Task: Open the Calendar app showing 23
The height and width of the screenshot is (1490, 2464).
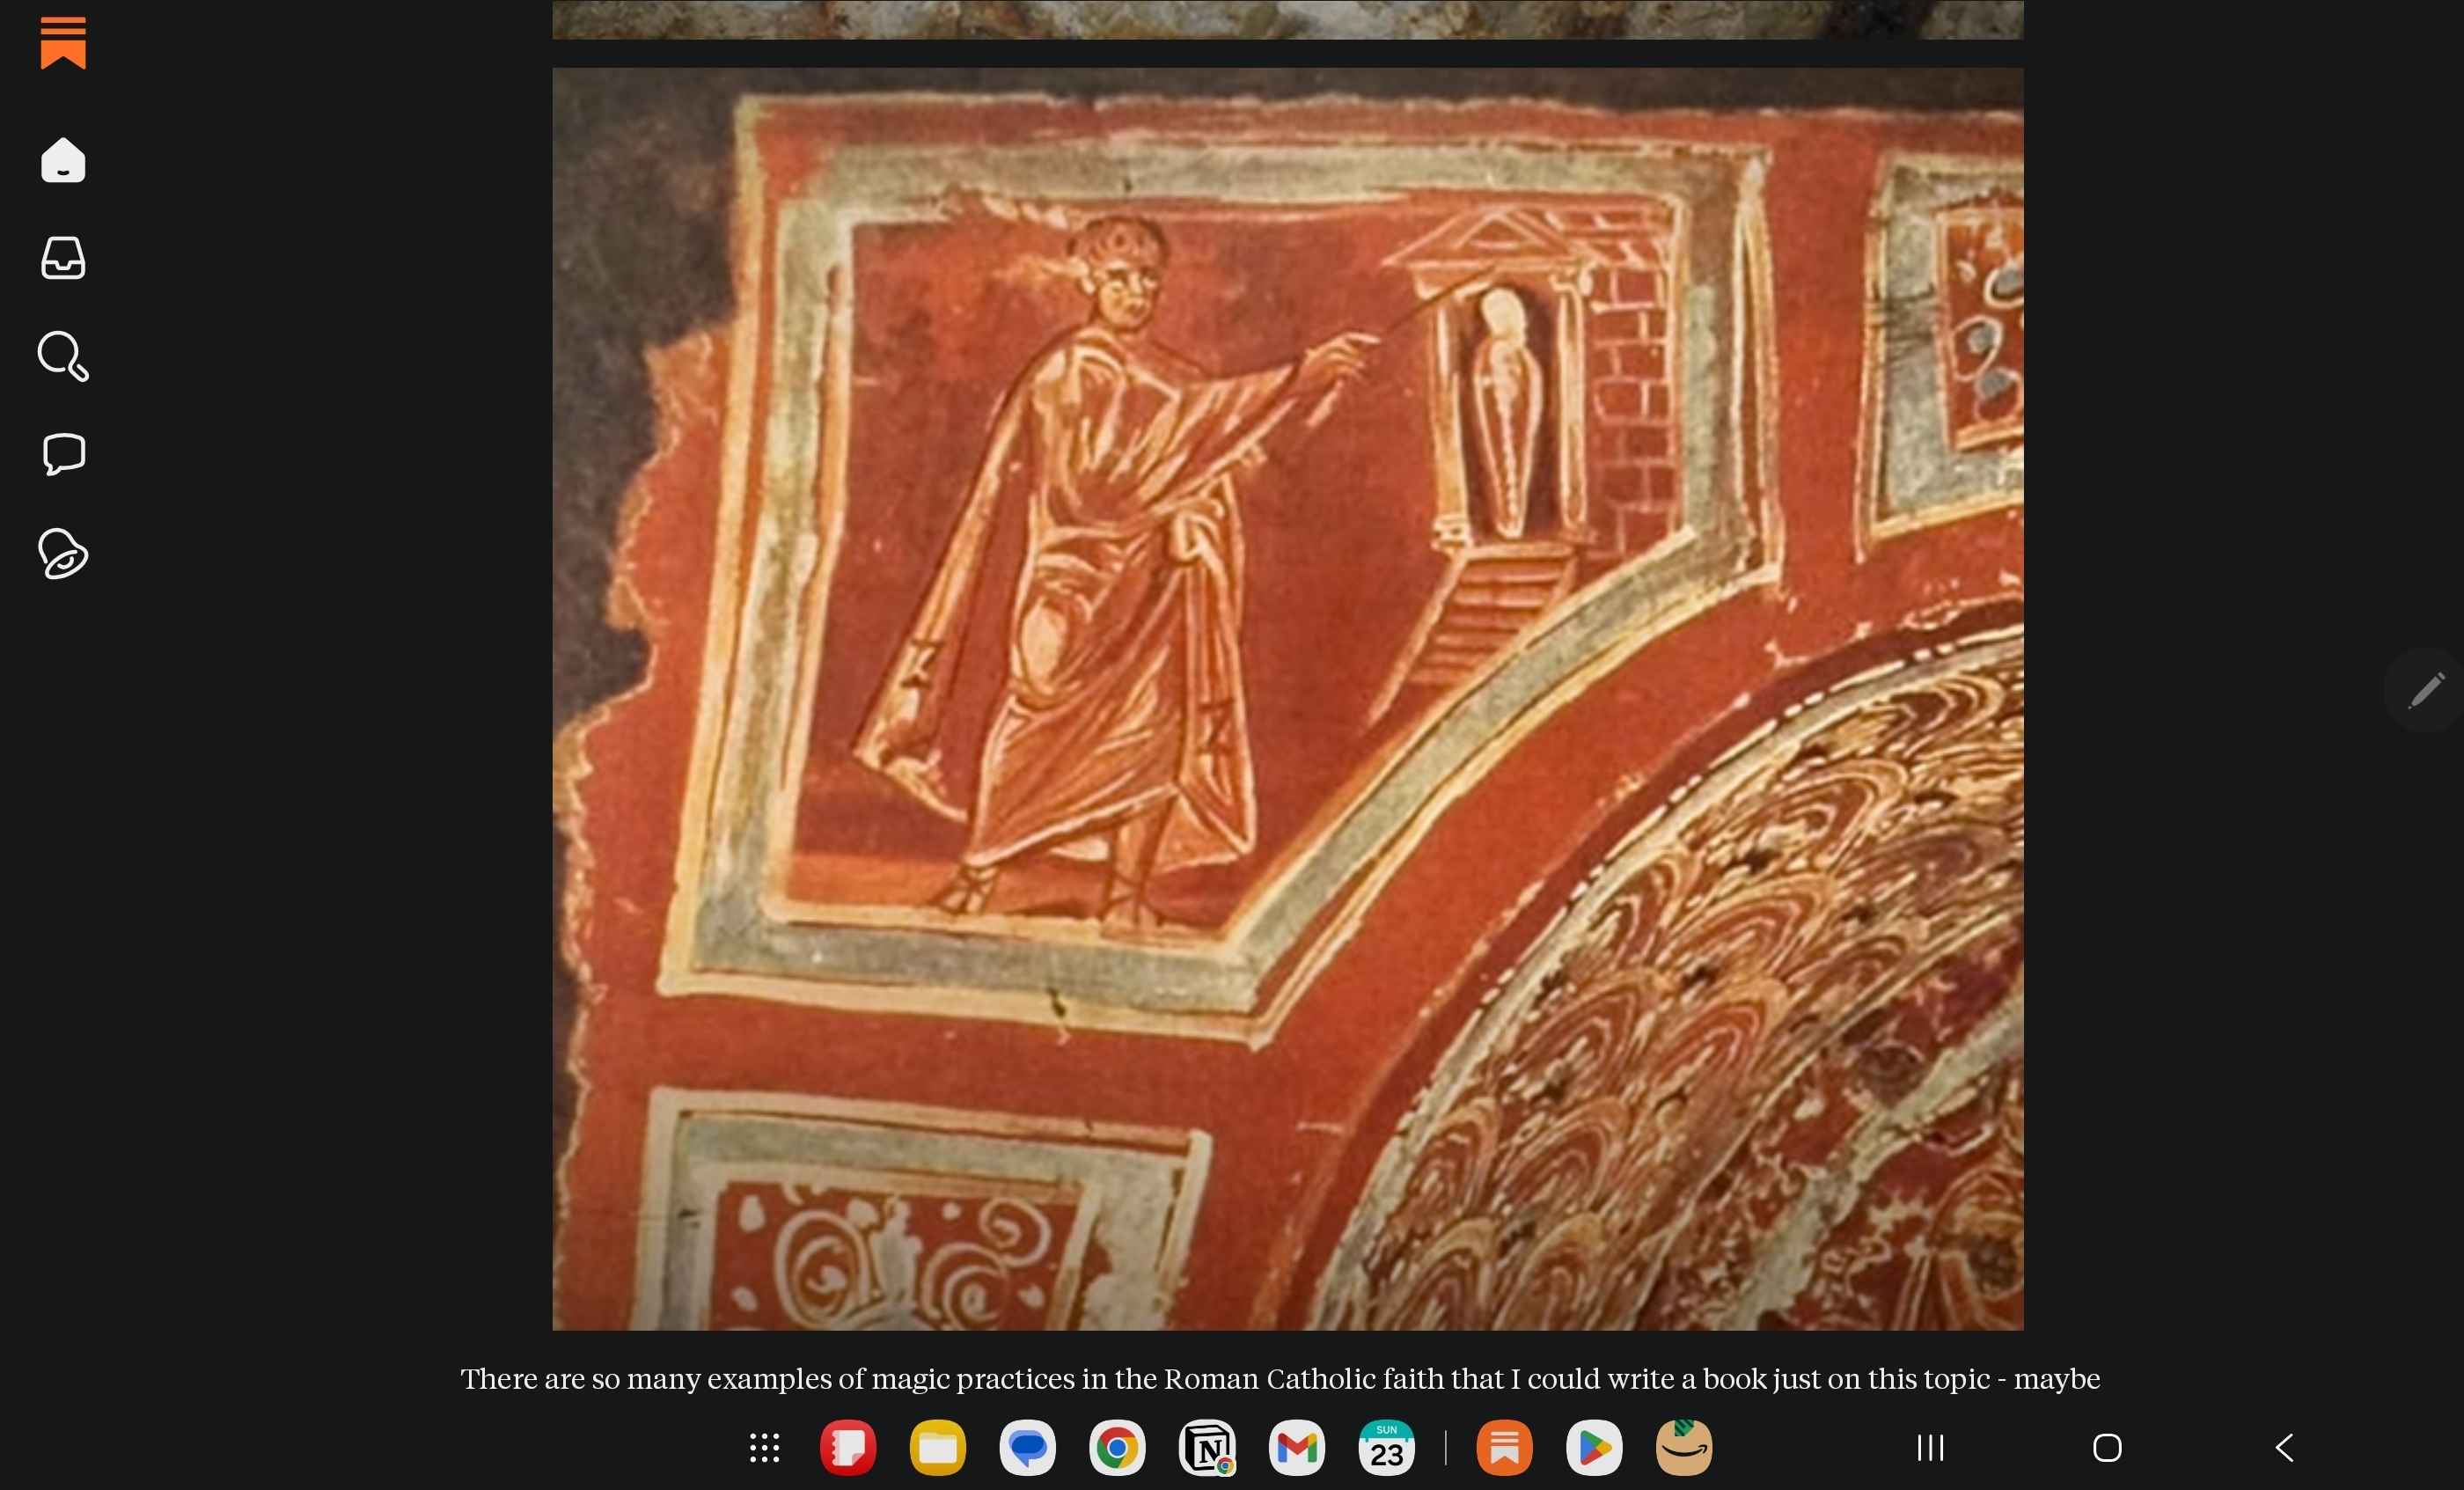Action: [1386, 1447]
